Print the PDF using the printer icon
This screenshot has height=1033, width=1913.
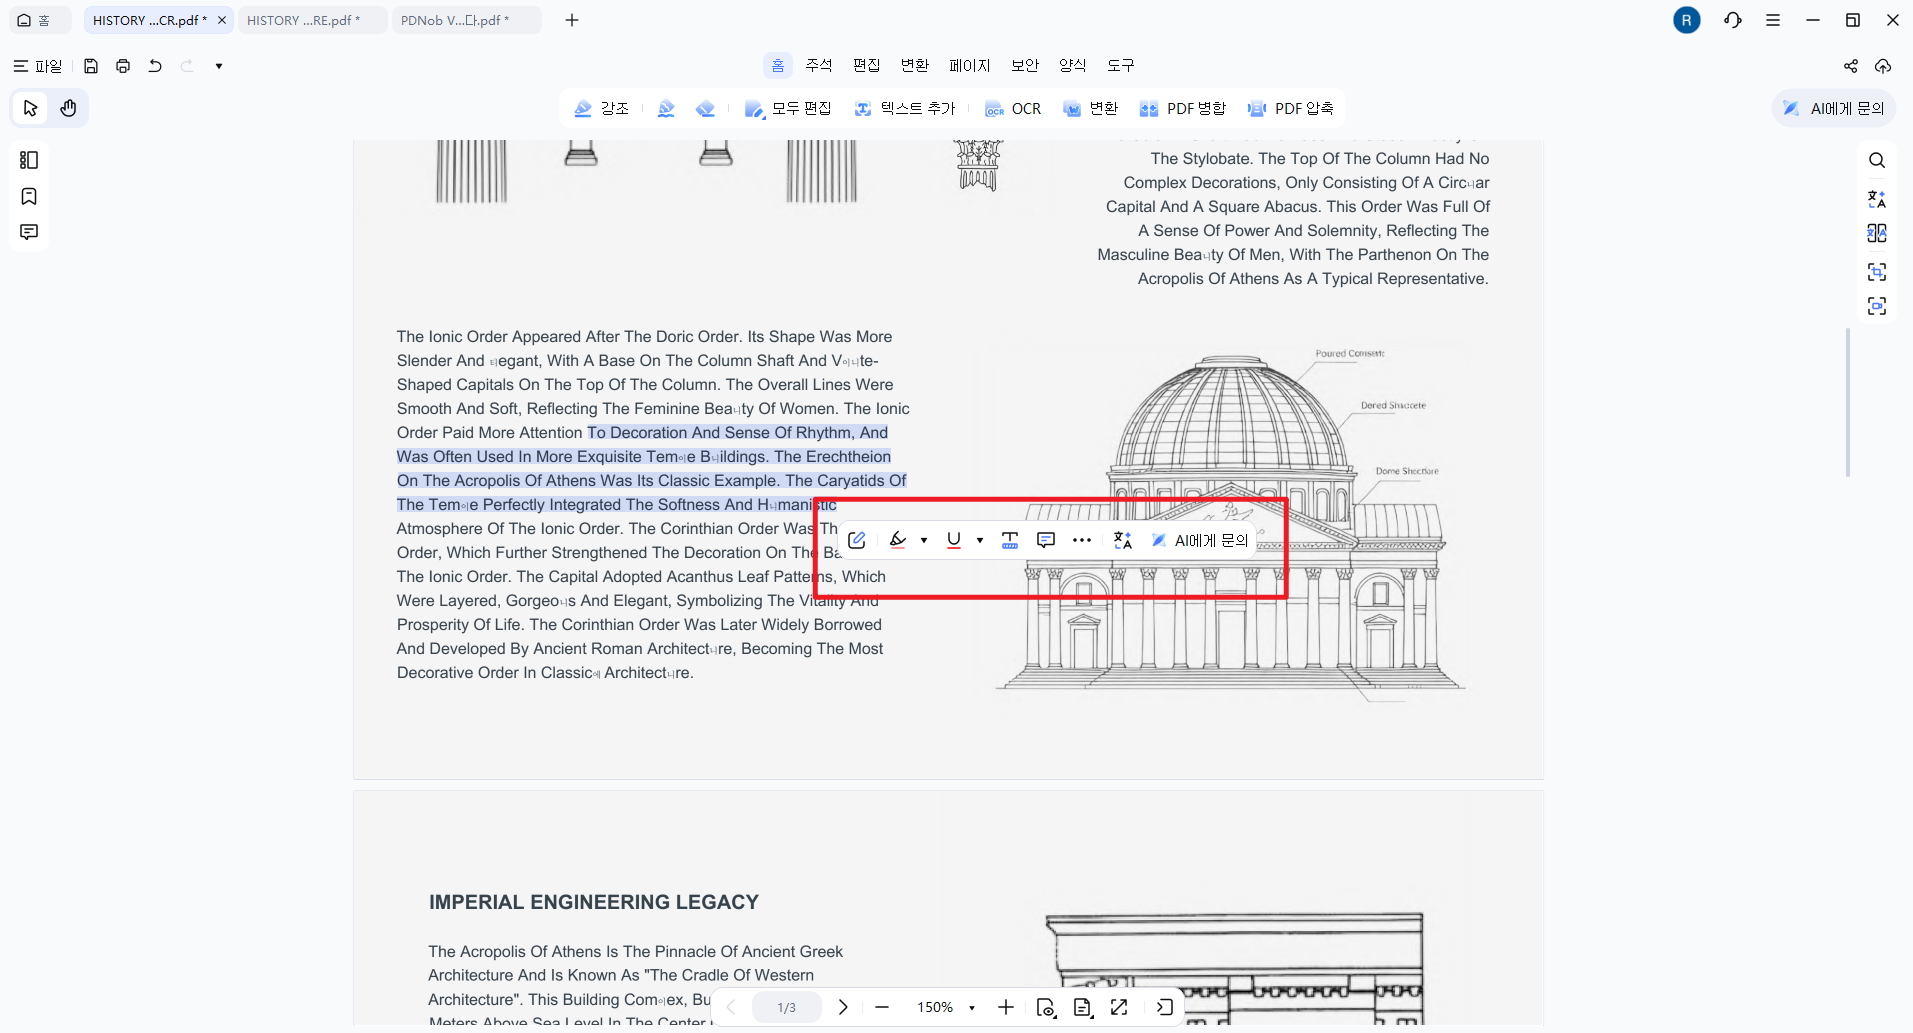pyautogui.click(x=123, y=66)
